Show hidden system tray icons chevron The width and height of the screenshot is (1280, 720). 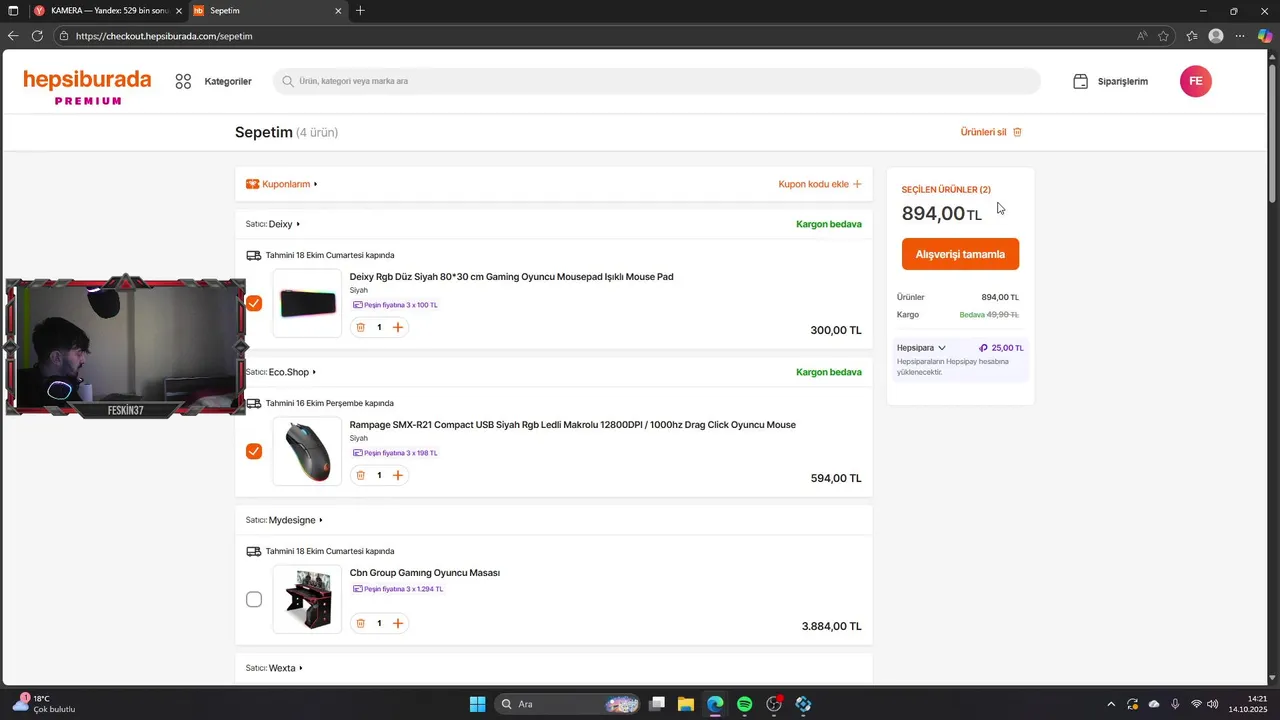1110,704
